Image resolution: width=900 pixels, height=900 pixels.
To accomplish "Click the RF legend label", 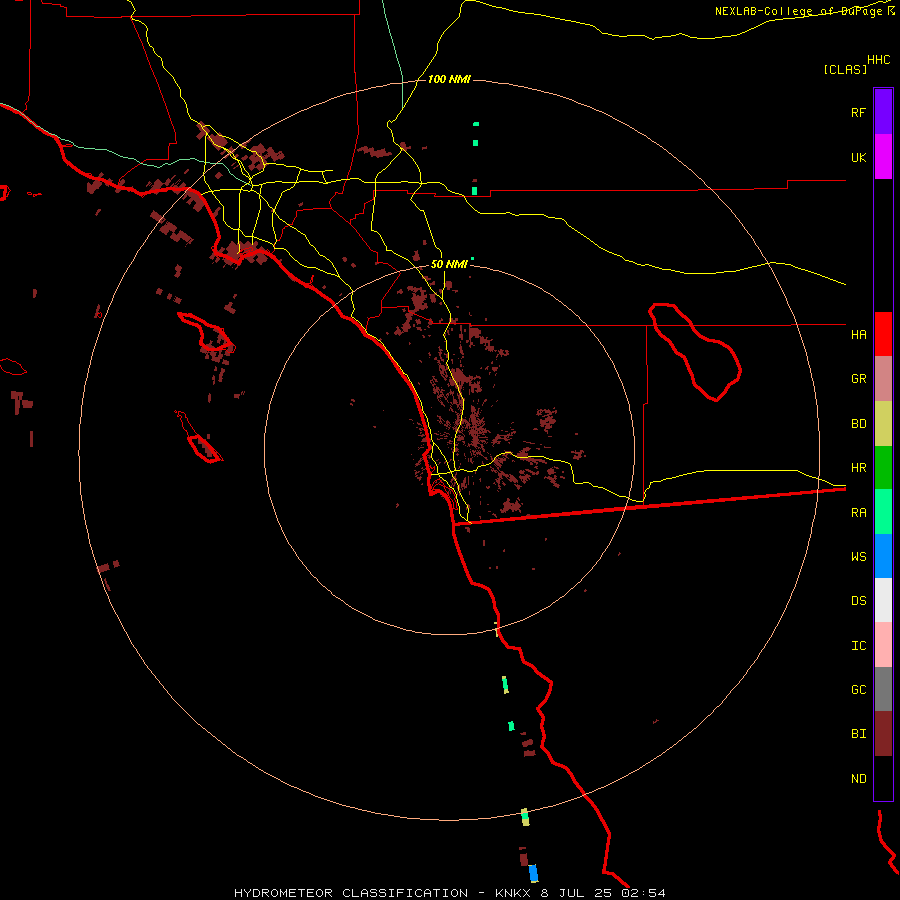I will (858, 112).
